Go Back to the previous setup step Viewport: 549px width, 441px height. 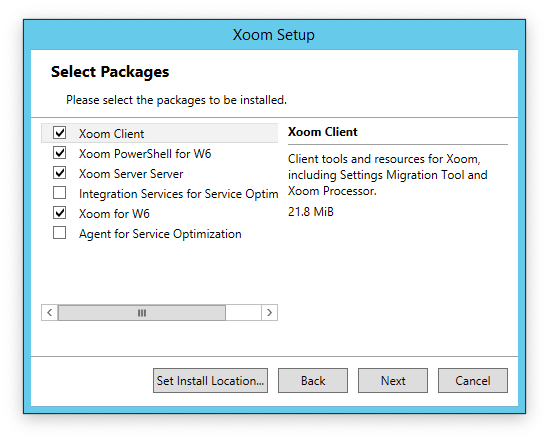pos(313,380)
